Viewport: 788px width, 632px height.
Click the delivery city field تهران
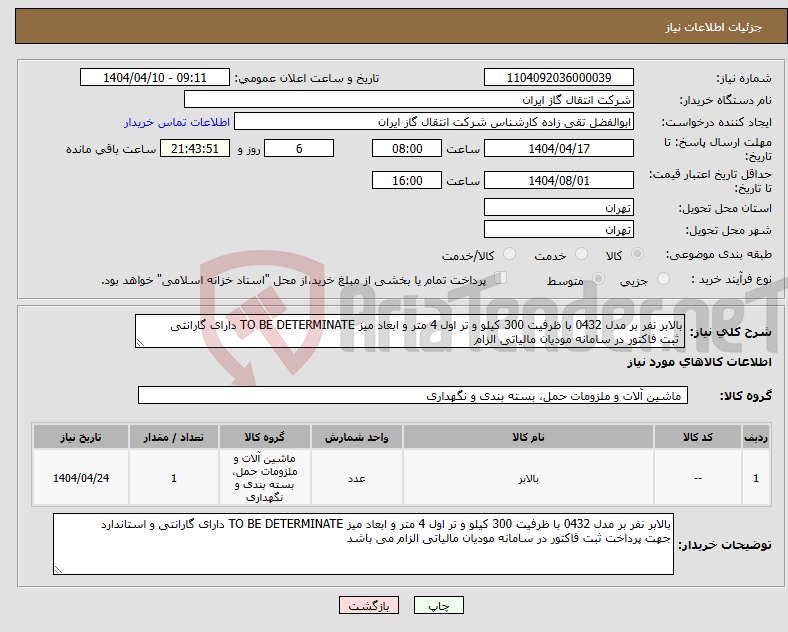pyautogui.click(x=558, y=229)
